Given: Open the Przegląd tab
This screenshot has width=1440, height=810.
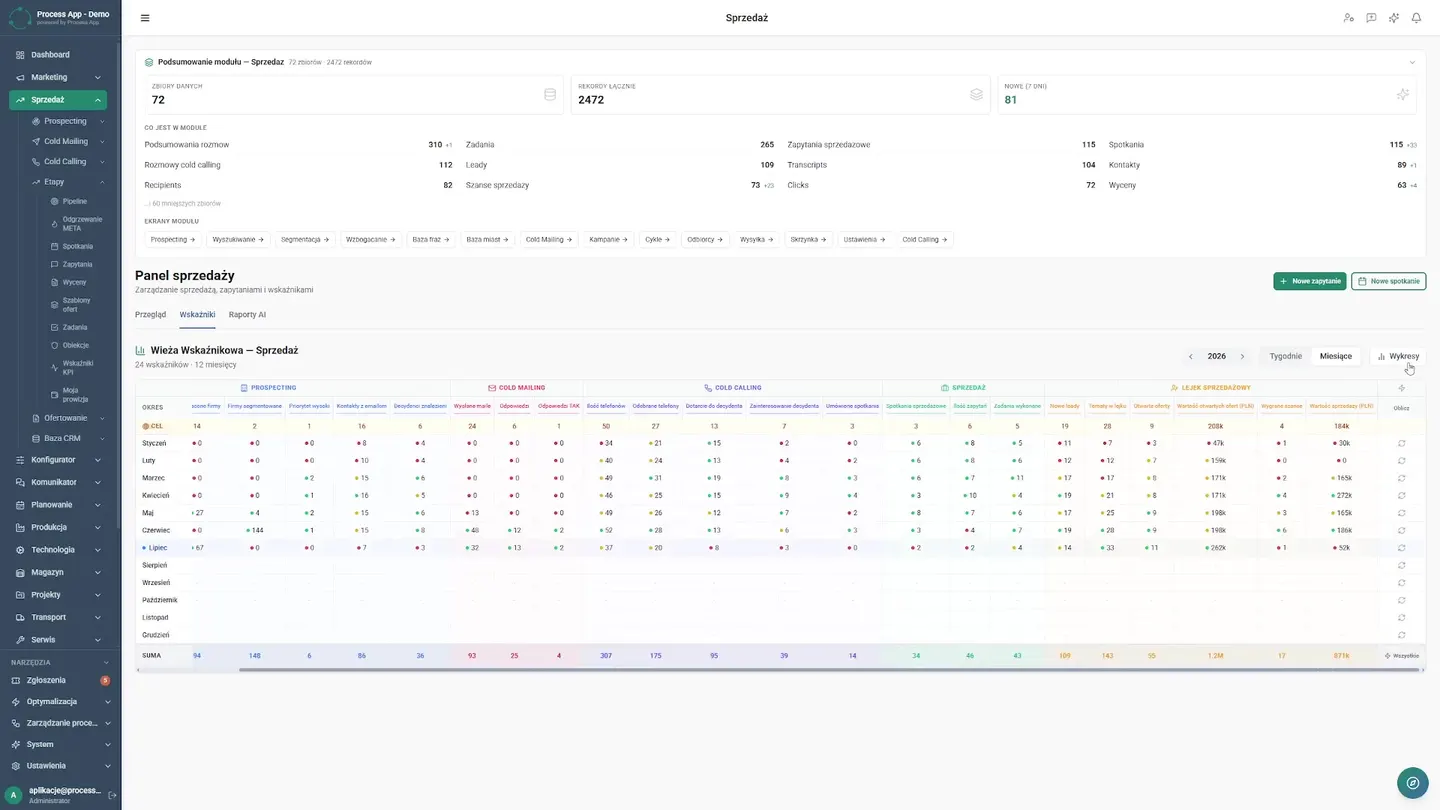Looking at the screenshot, I should (x=150, y=314).
